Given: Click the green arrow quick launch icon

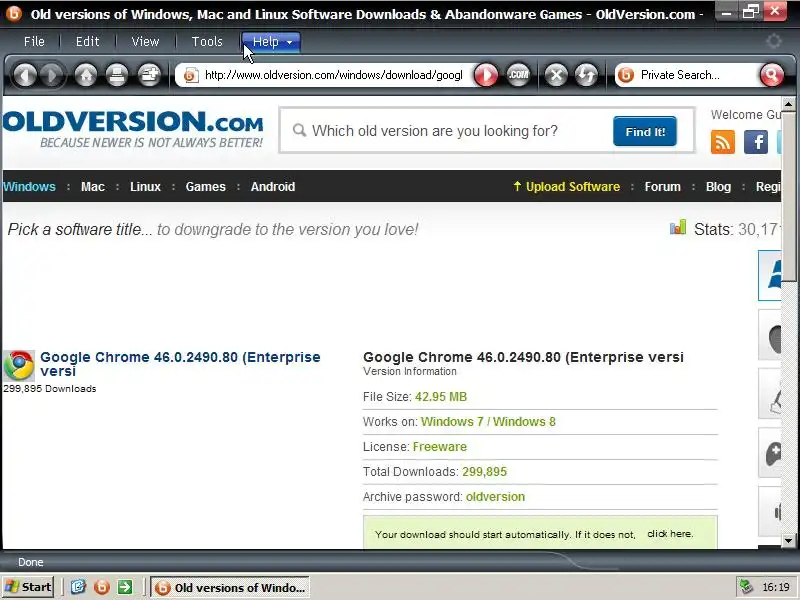Looking at the screenshot, I should pyautogui.click(x=125, y=587).
